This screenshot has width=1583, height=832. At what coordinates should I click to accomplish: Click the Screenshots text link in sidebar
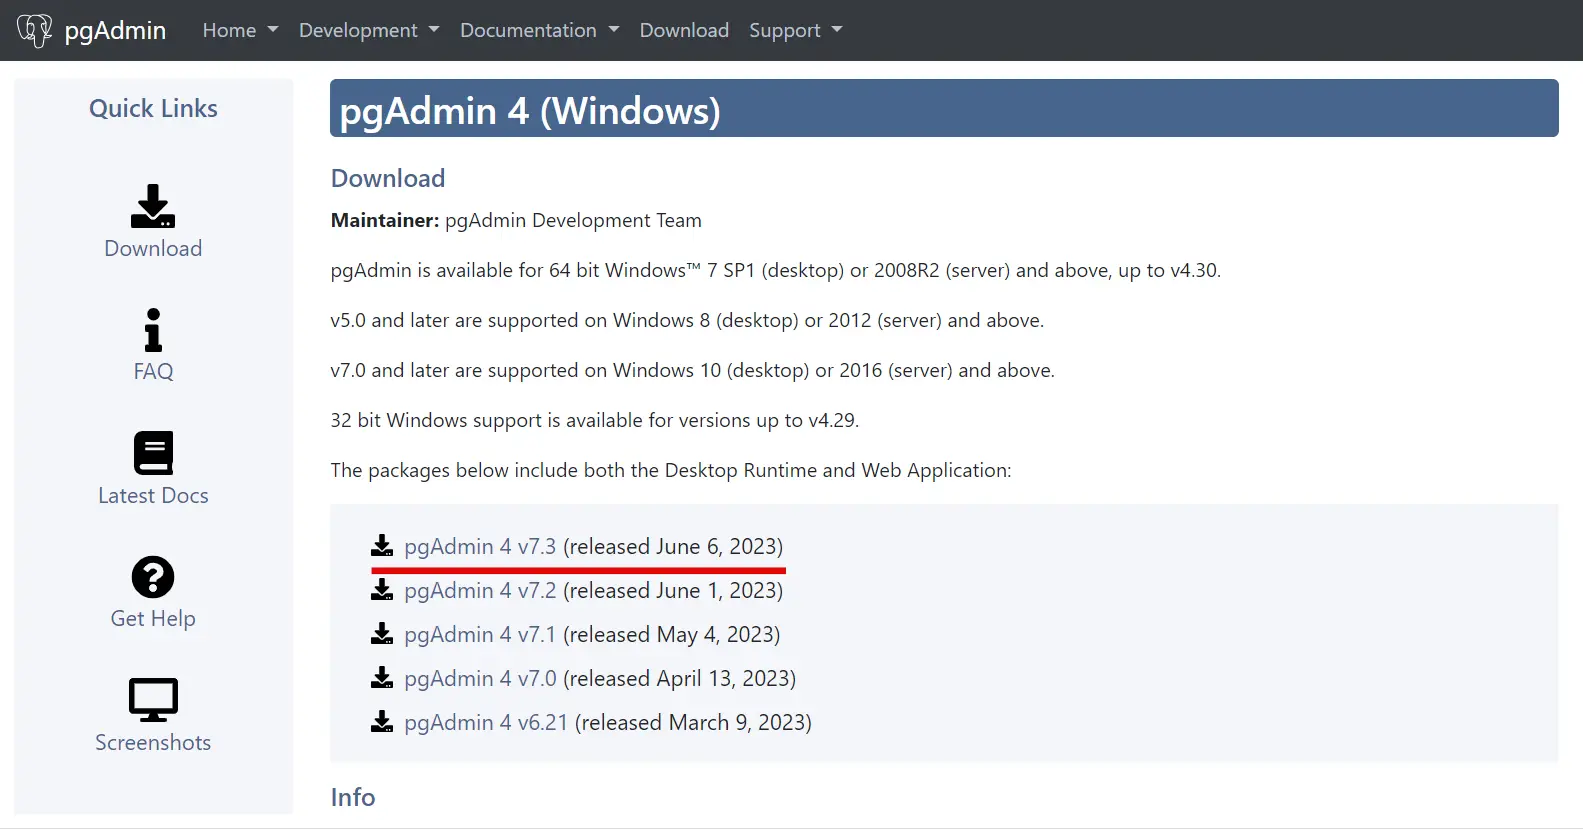pos(153,742)
